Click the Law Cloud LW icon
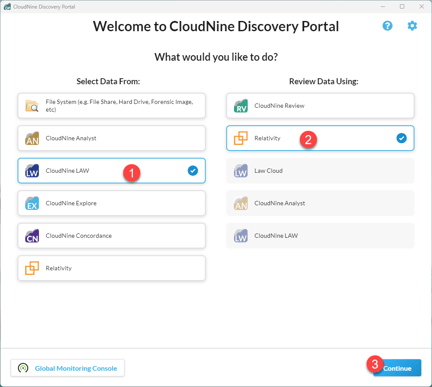 [241, 171]
